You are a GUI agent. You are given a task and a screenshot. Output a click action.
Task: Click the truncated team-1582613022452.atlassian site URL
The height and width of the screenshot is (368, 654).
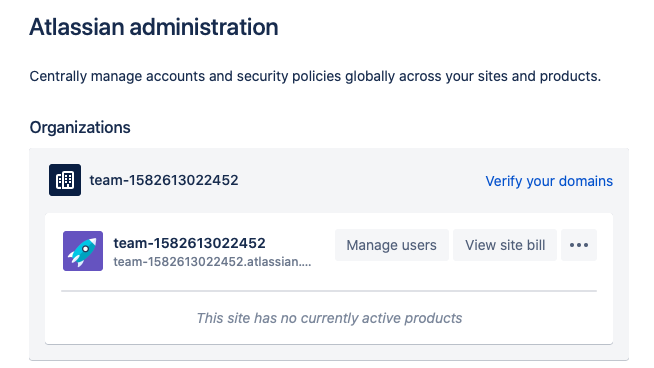(x=212, y=262)
